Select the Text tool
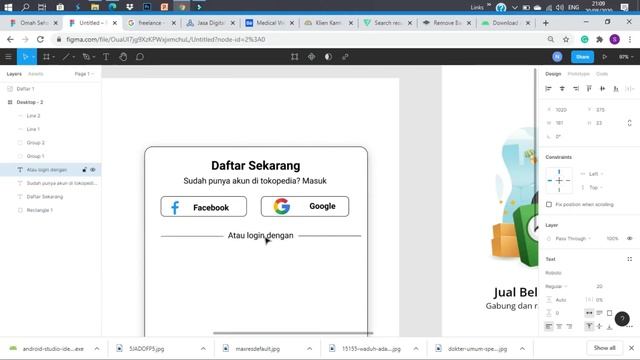This screenshot has height=360, width=640. click(x=106, y=57)
